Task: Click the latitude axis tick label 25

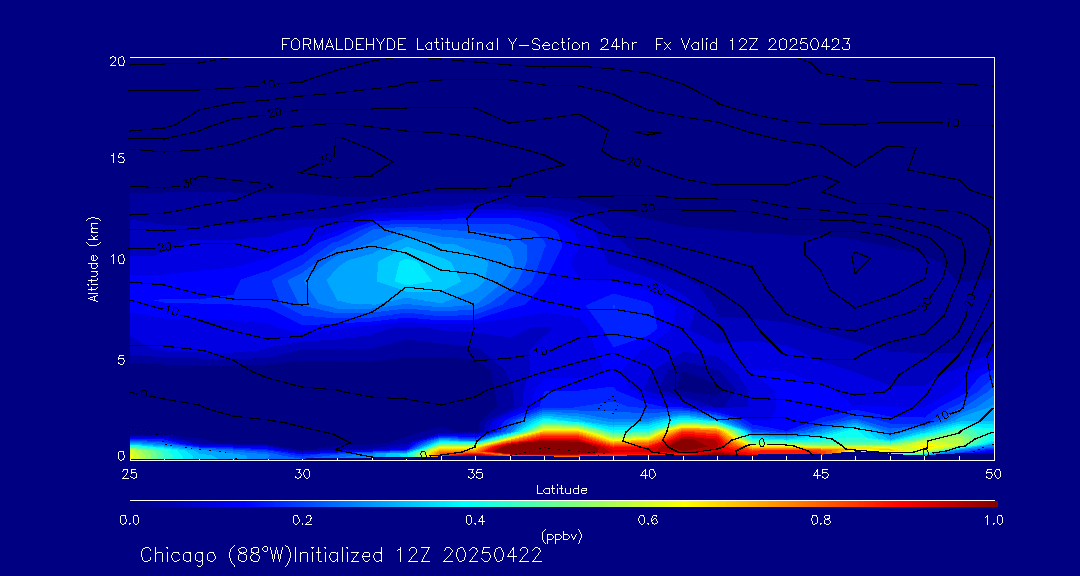Action: 129,474
